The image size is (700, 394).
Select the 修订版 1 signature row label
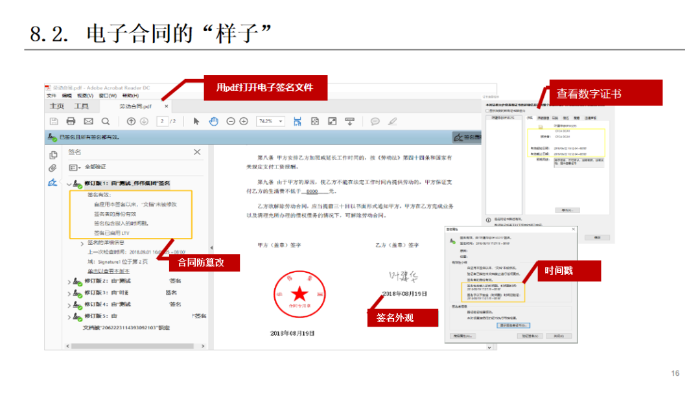pos(127,183)
